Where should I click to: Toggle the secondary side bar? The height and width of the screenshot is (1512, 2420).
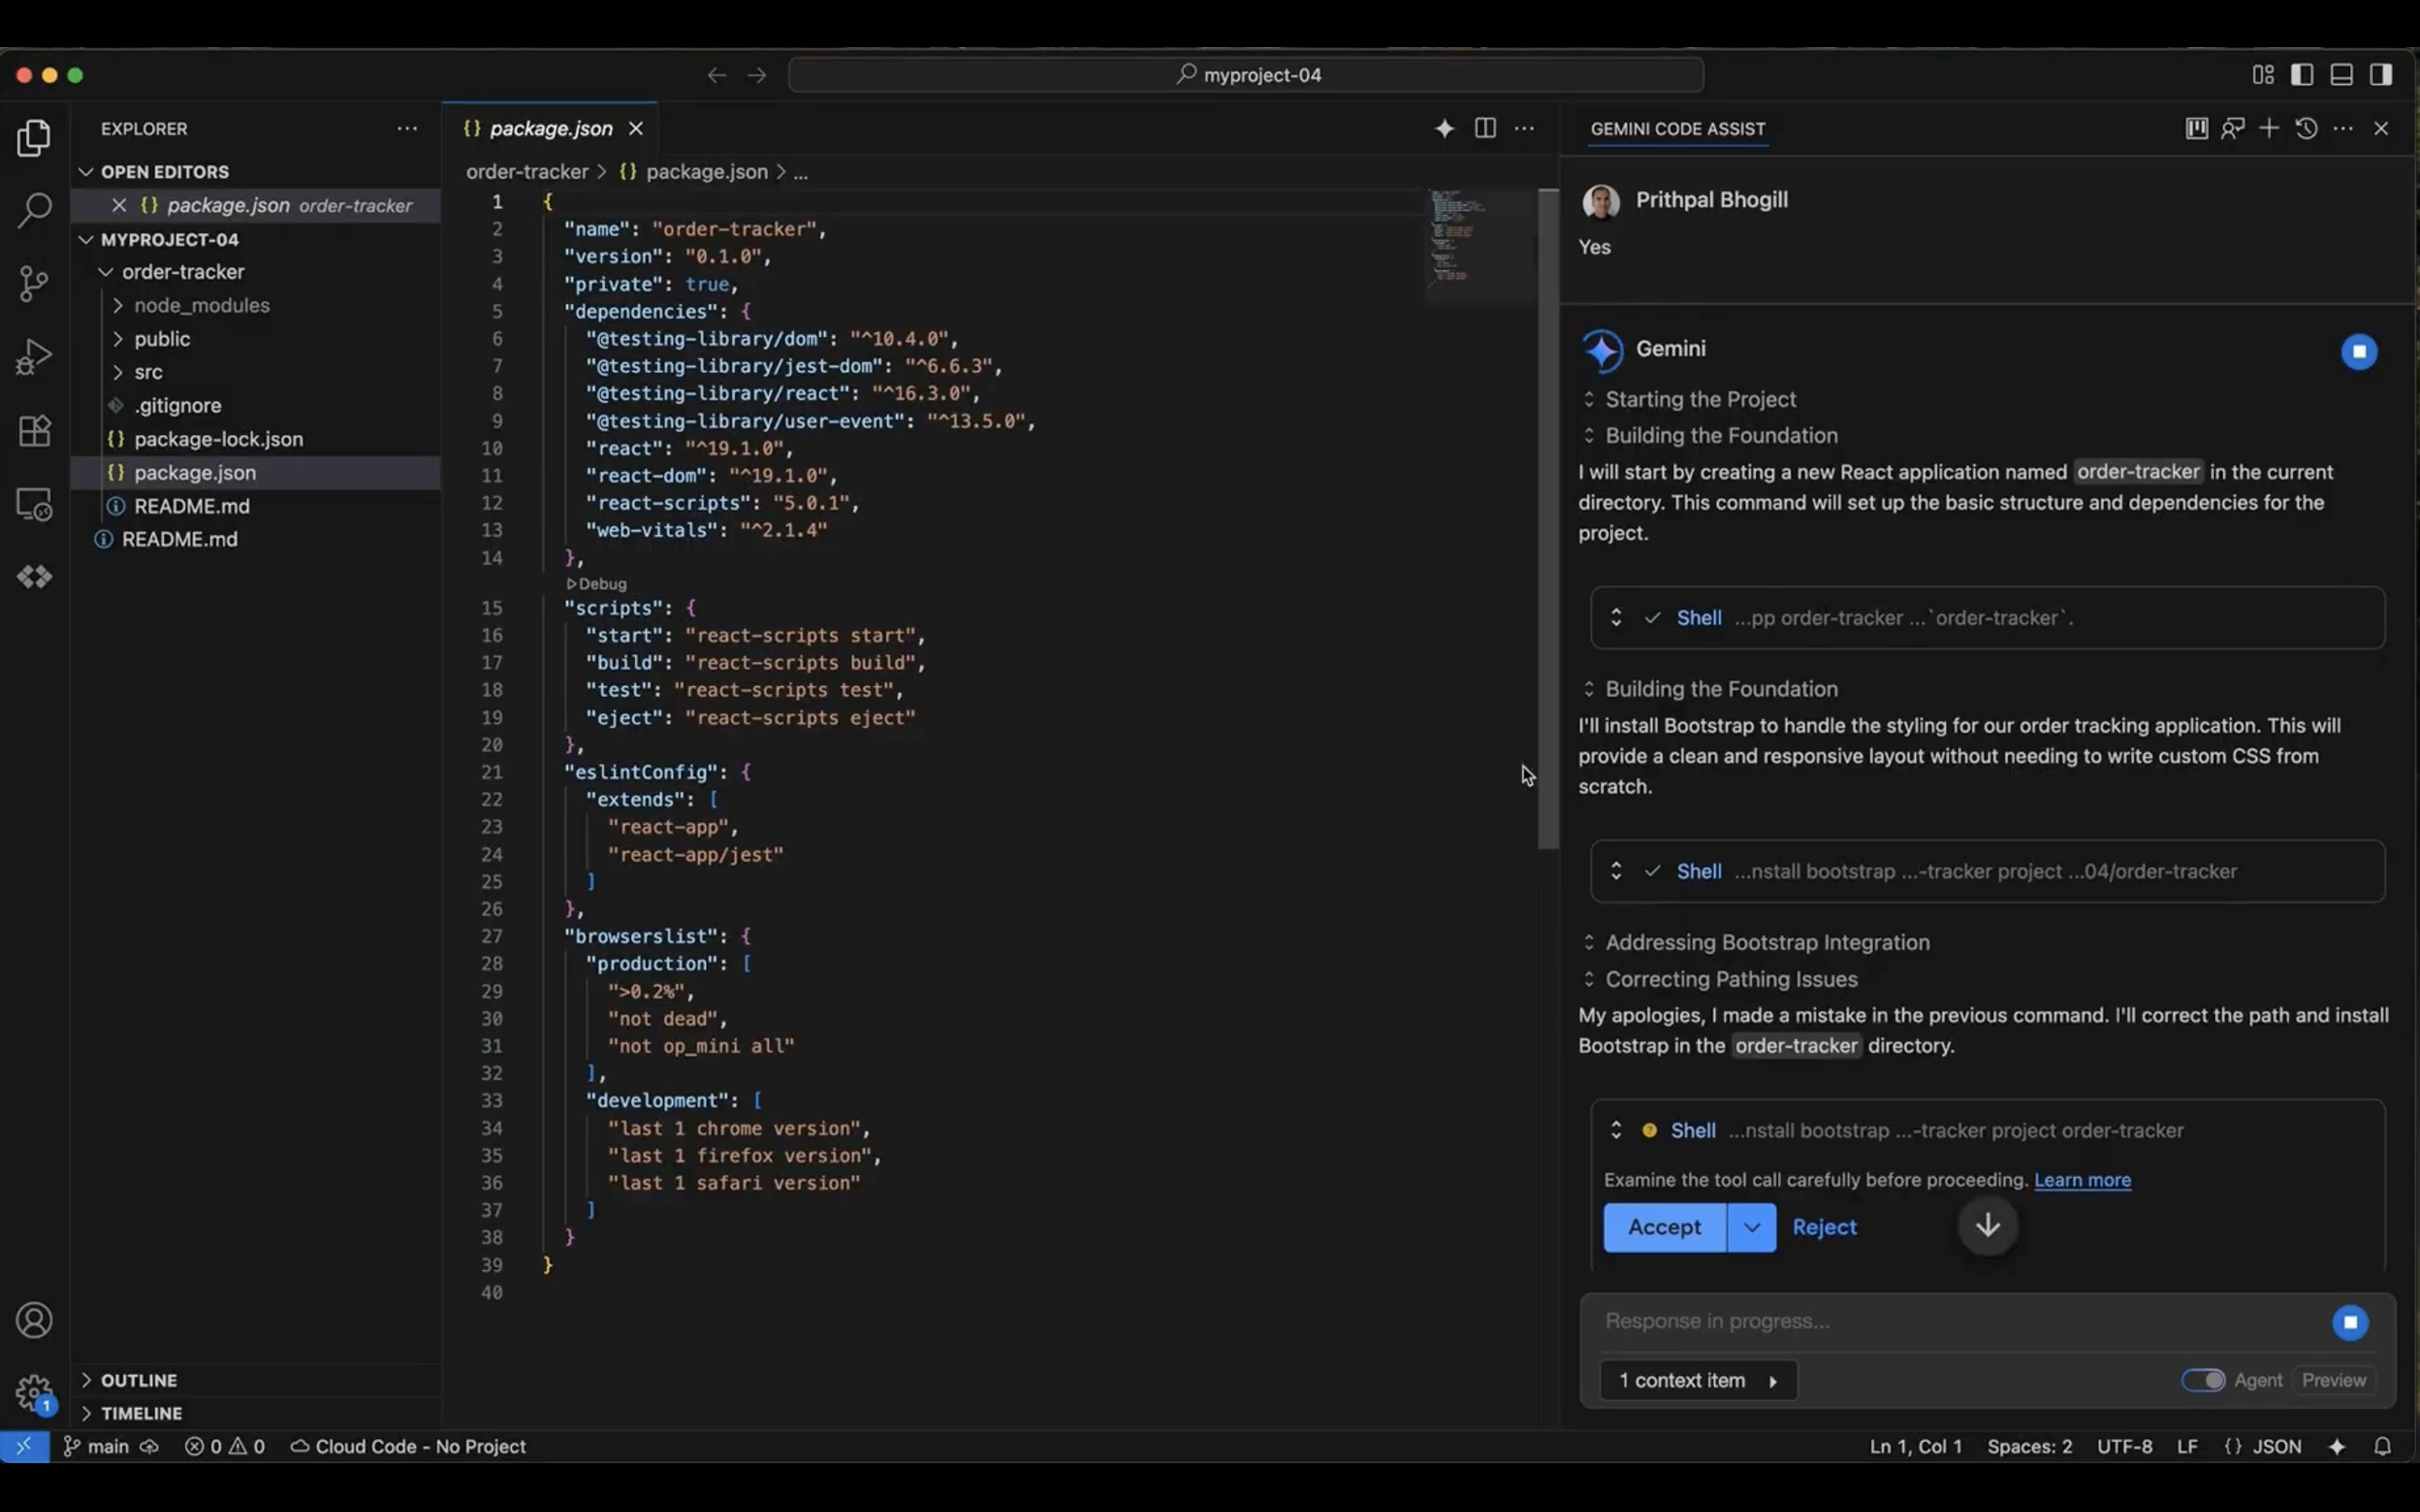(2381, 75)
